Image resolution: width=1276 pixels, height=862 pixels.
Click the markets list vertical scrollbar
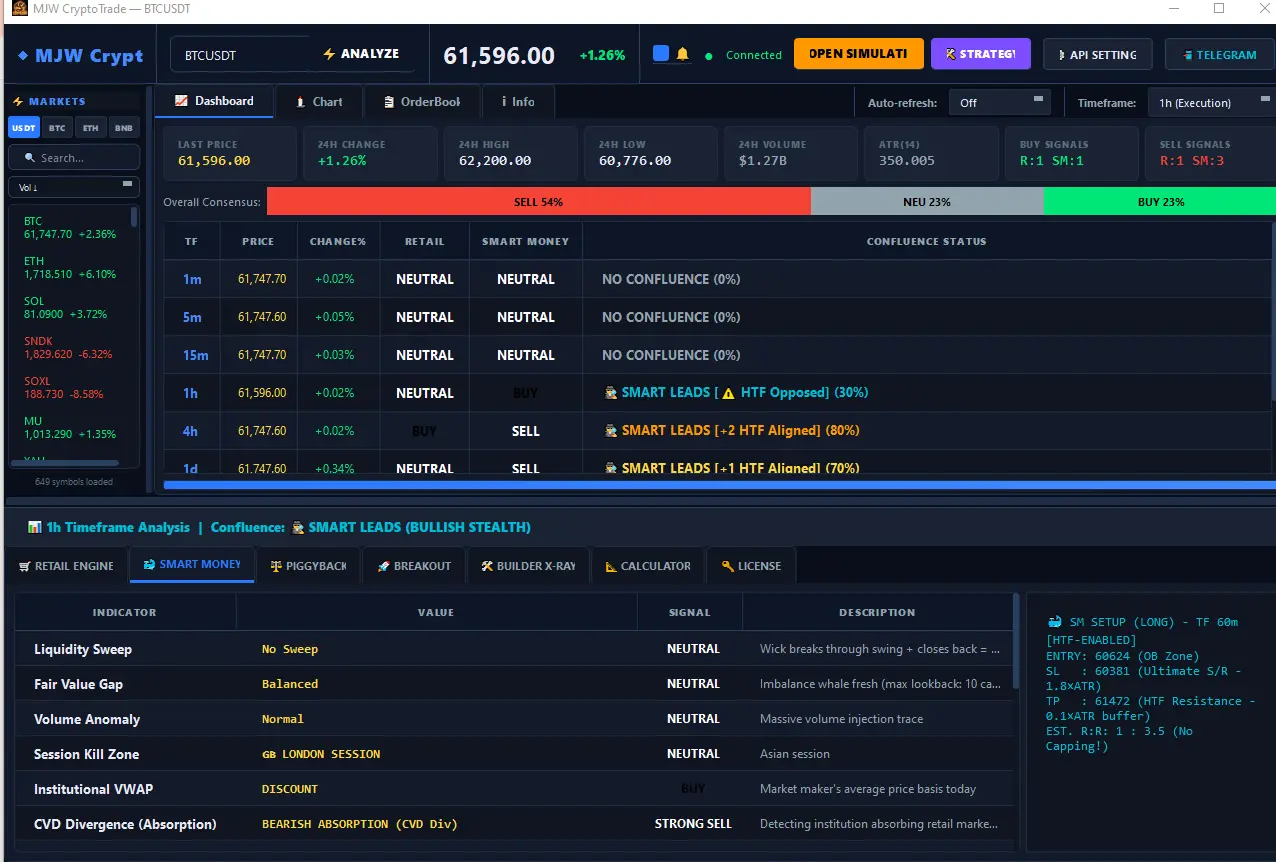click(x=134, y=218)
